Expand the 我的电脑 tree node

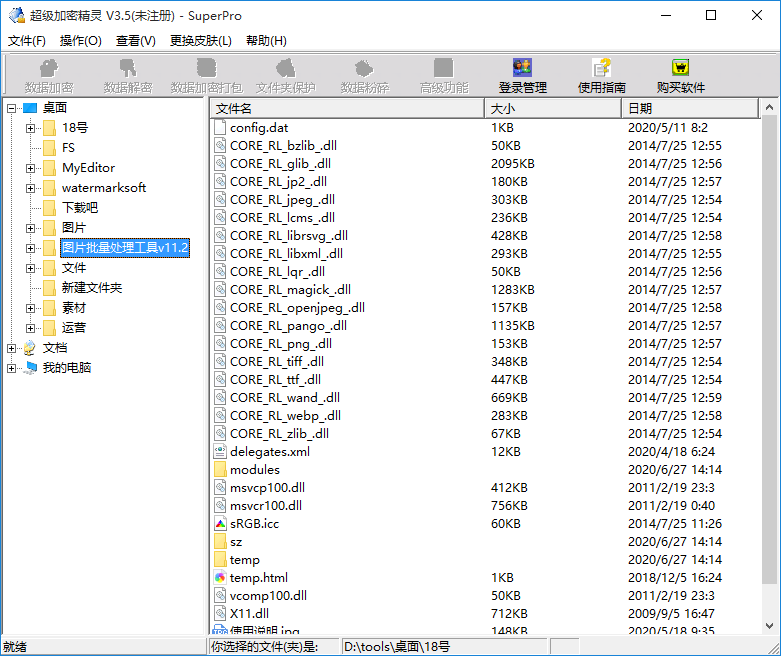pyautogui.click(x=11, y=368)
